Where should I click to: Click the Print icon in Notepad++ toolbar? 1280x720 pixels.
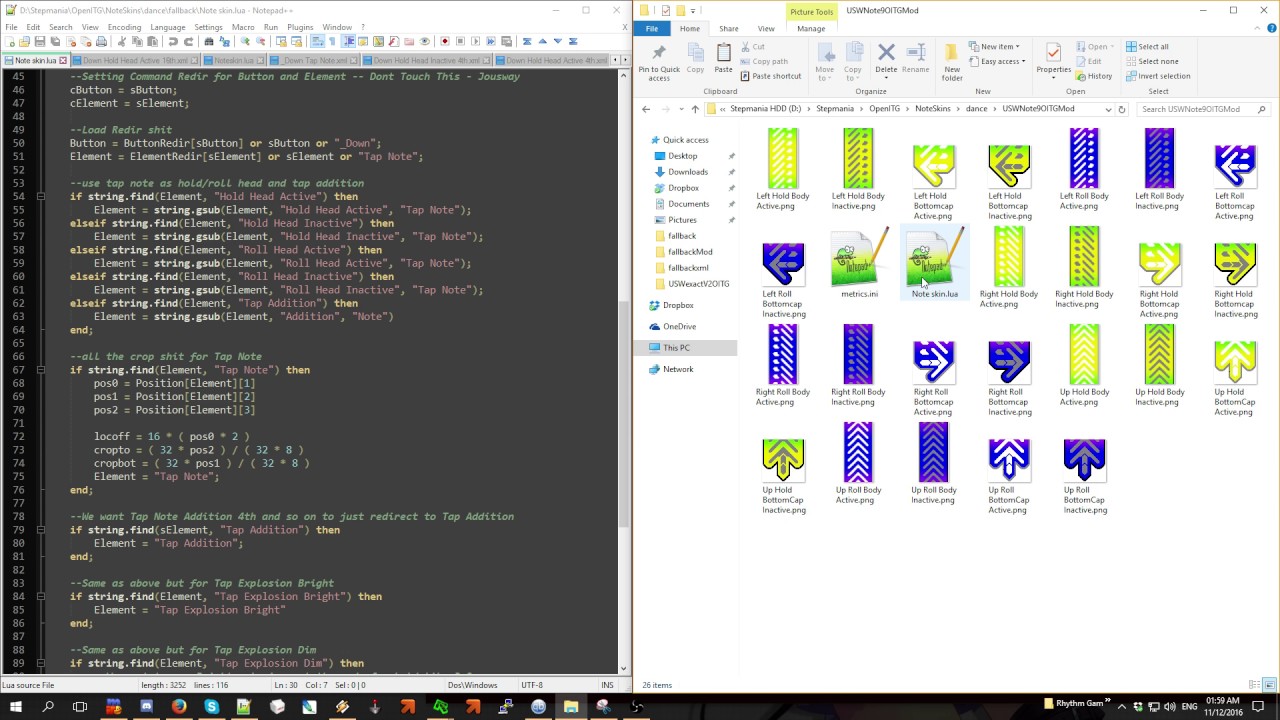coord(101,42)
